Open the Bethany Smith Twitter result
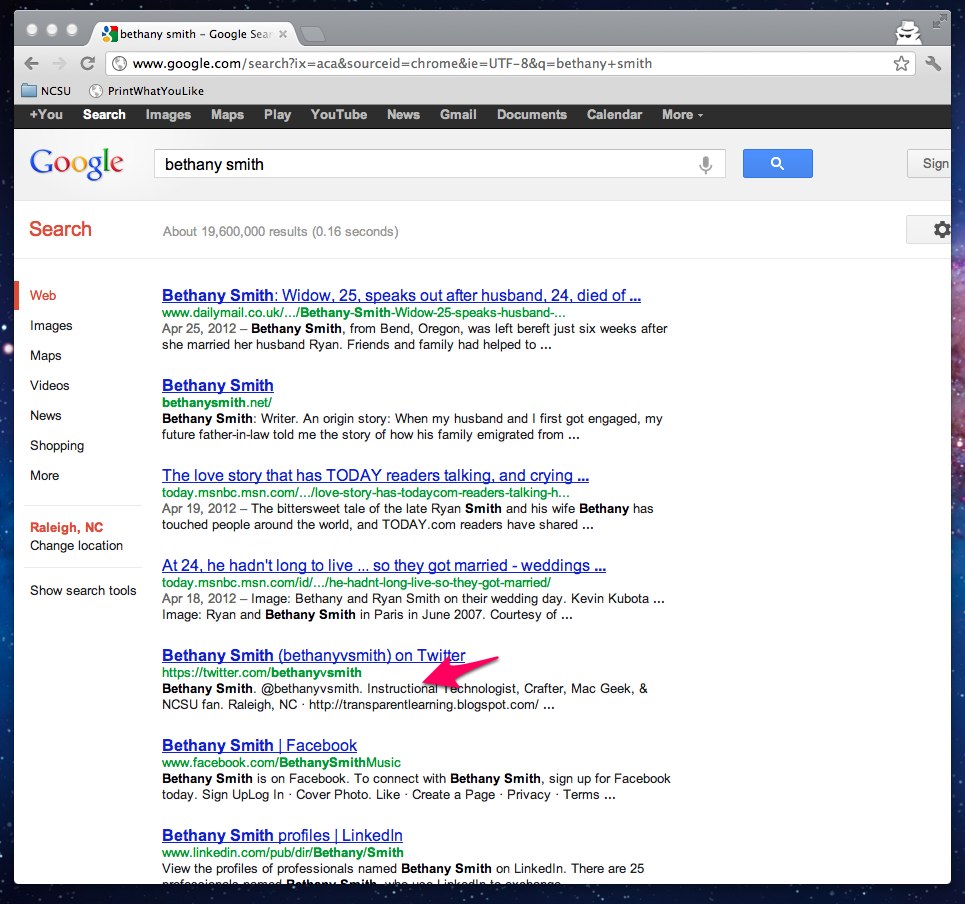Viewport: 965px width, 904px height. click(x=313, y=656)
